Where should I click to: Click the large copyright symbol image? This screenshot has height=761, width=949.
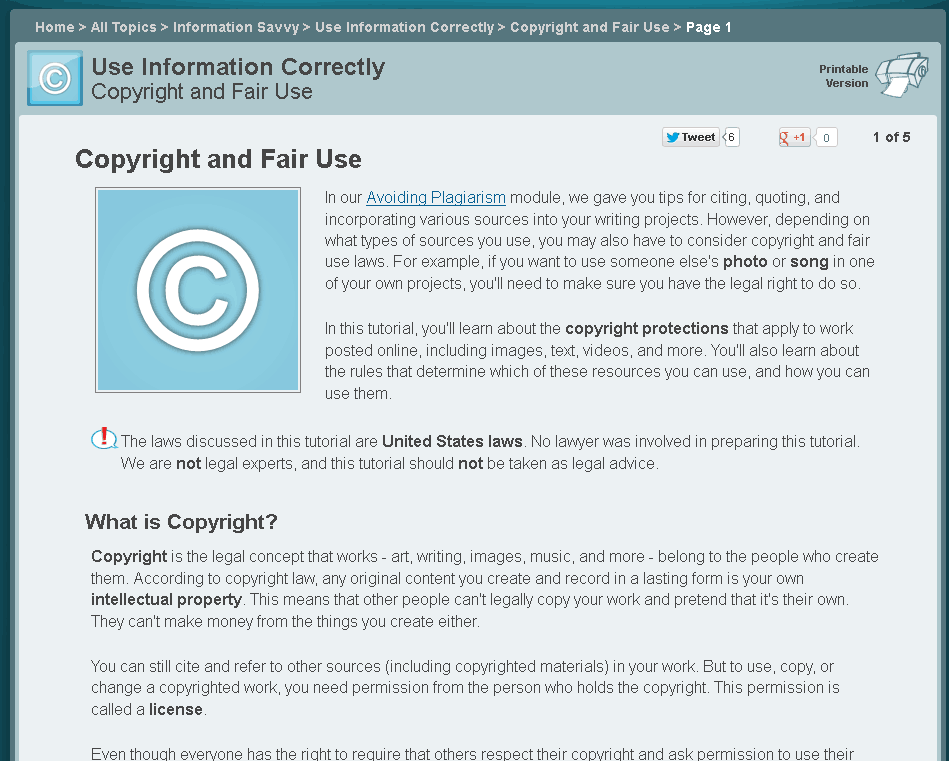coord(197,290)
